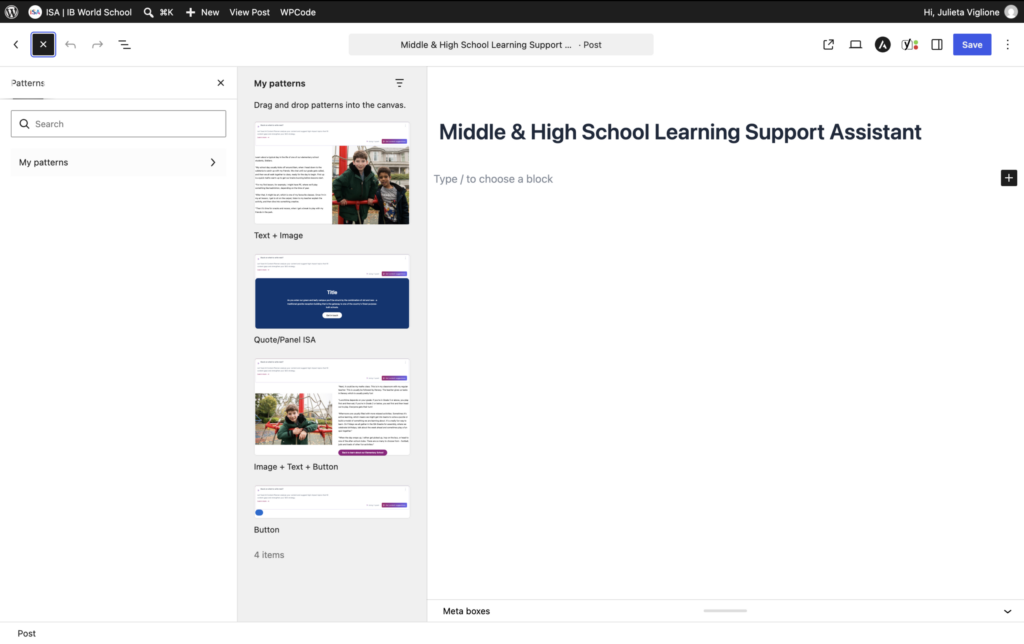1024x644 pixels.
Task: Open the Document Overview list icon
Action: [x=124, y=44]
